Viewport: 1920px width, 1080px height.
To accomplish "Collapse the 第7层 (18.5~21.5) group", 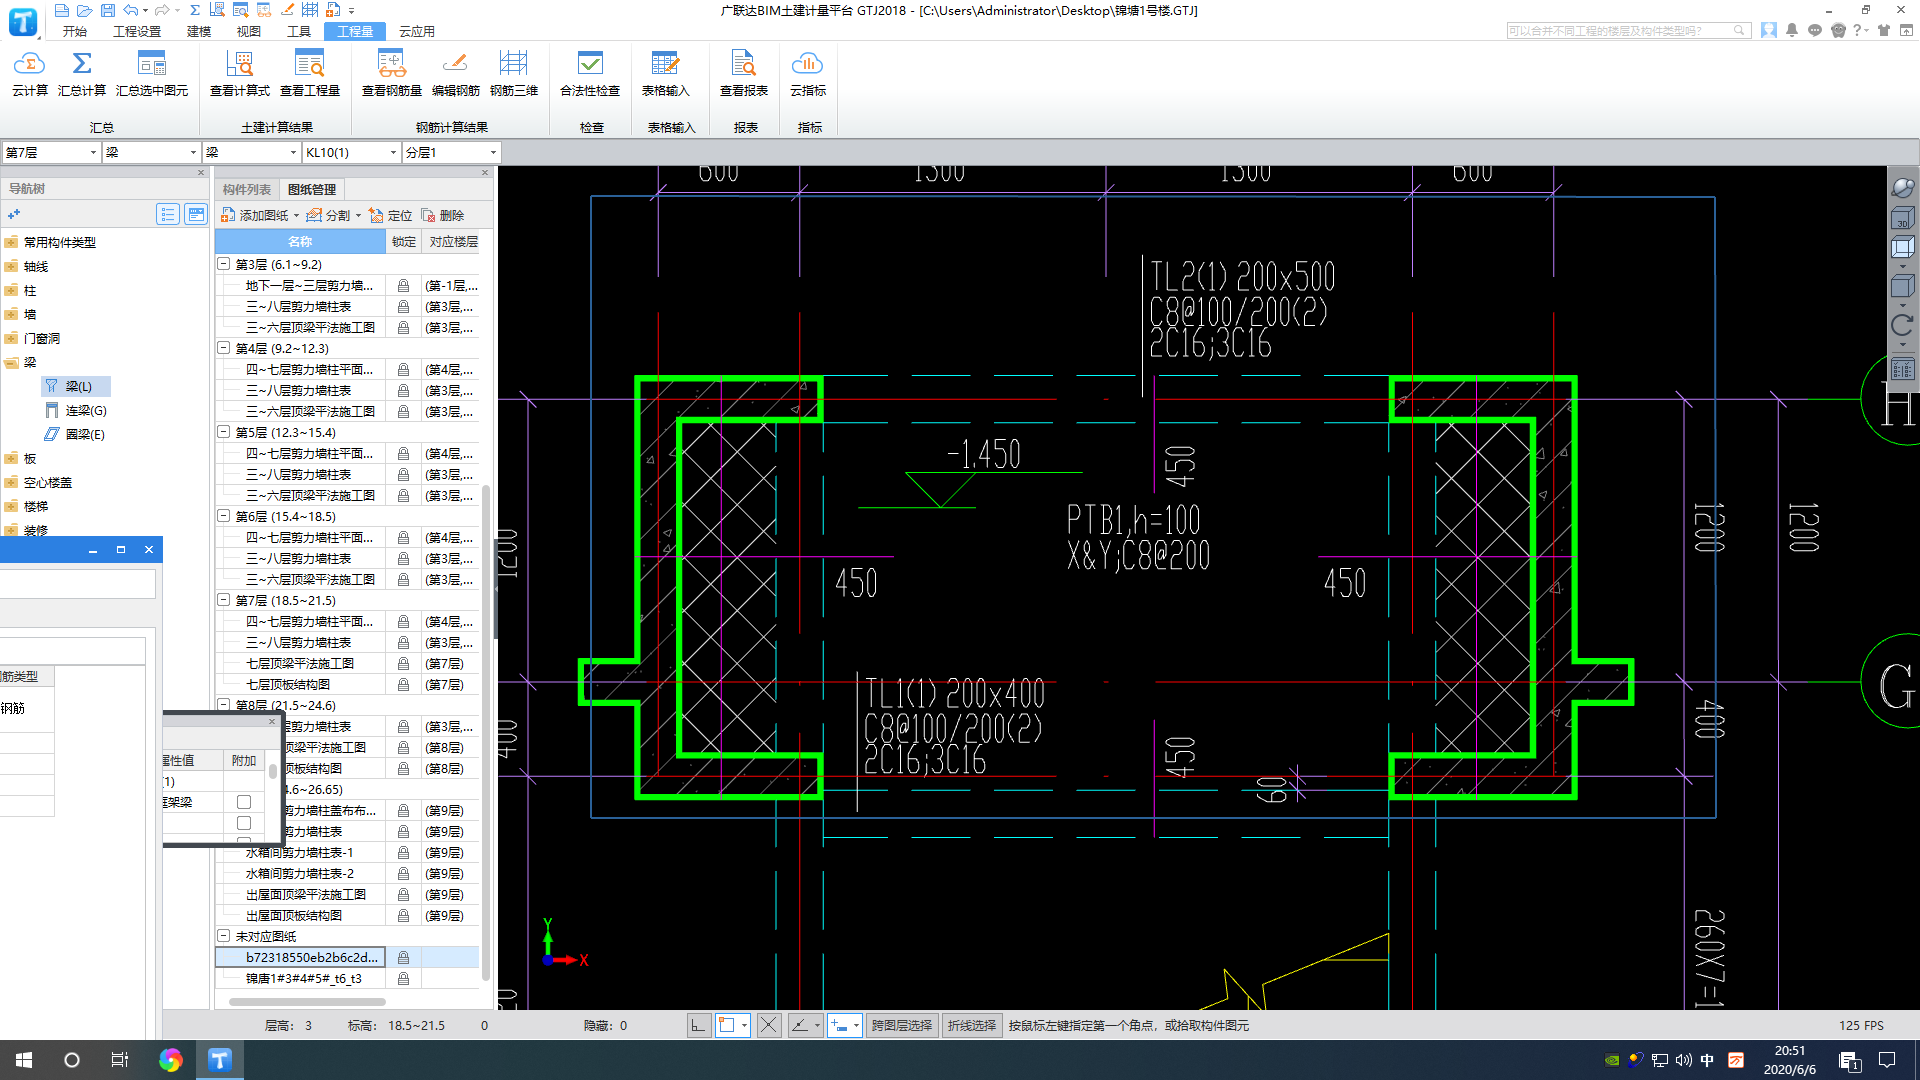I will click(224, 601).
